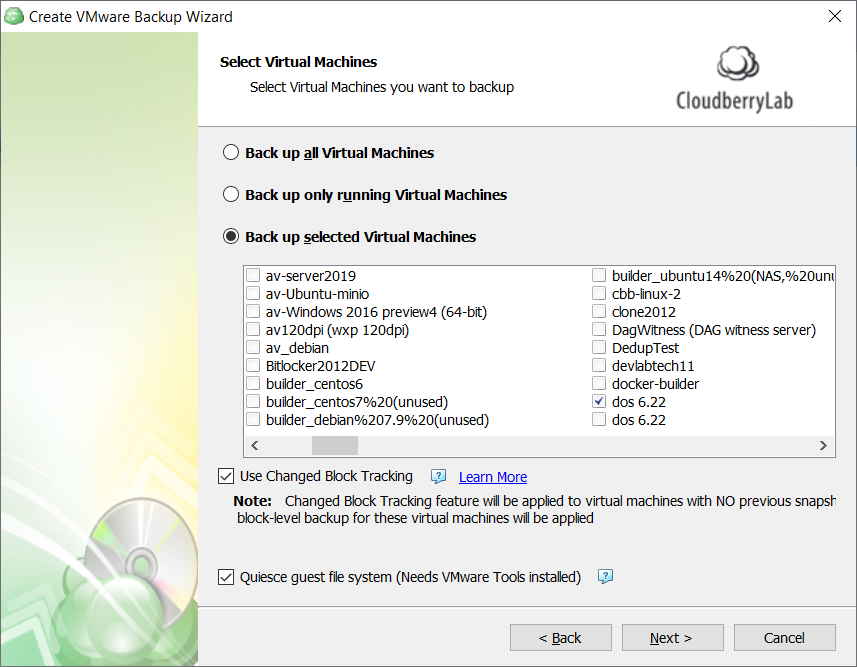Click the help icon beside Changed Block Tracking
Image resolution: width=857 pixels, height=667 pixels.
438,477
